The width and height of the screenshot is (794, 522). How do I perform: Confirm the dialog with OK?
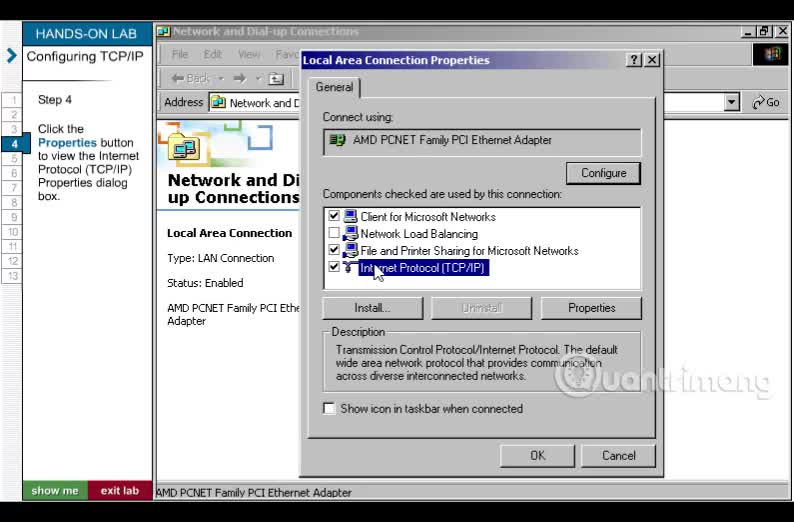point(537,456)
